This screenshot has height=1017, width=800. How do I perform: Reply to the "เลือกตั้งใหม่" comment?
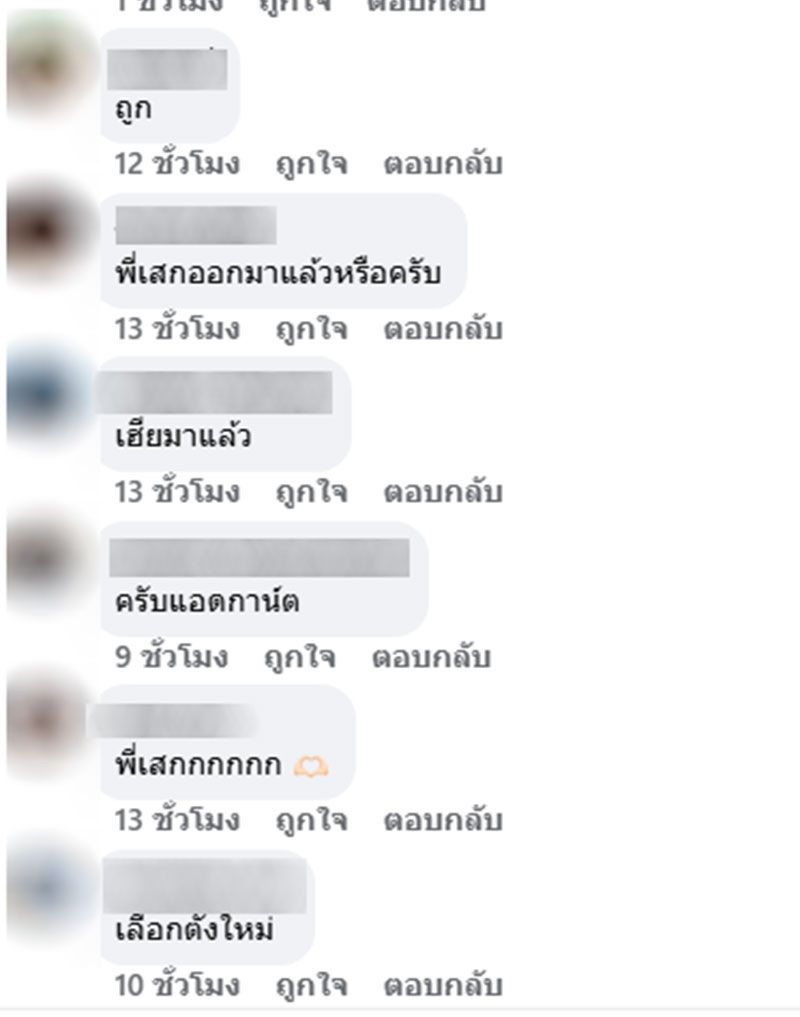(x=443, y=986)
